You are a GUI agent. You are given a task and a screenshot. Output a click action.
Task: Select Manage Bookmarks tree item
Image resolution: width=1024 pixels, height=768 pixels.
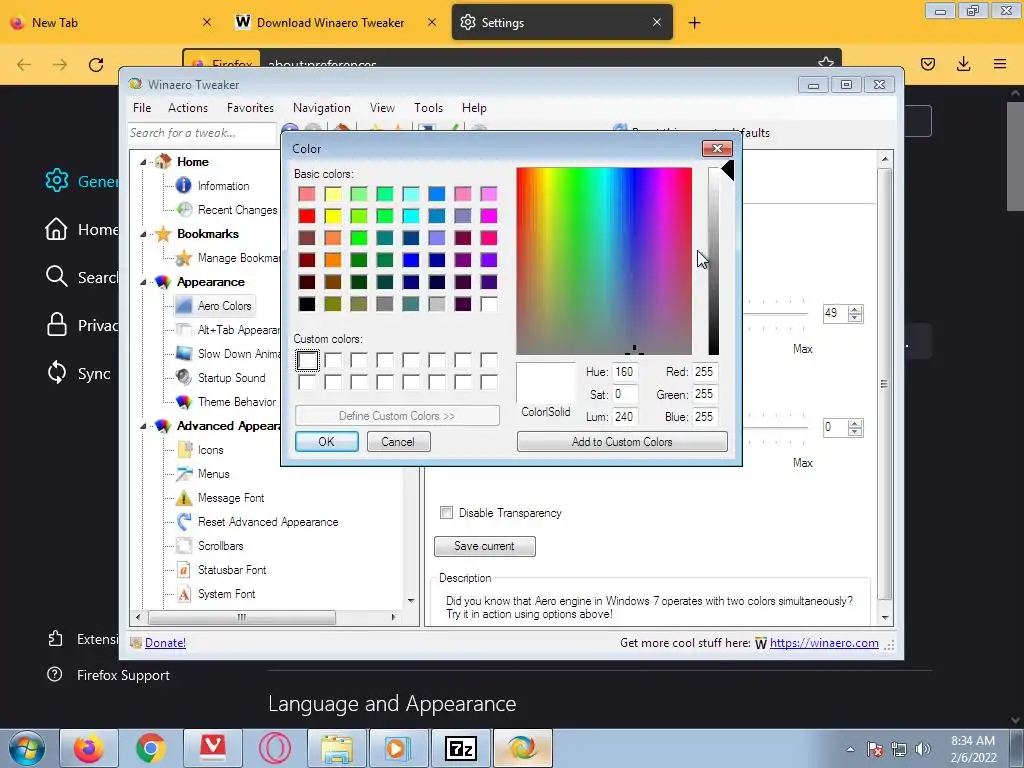pos(238,258)
